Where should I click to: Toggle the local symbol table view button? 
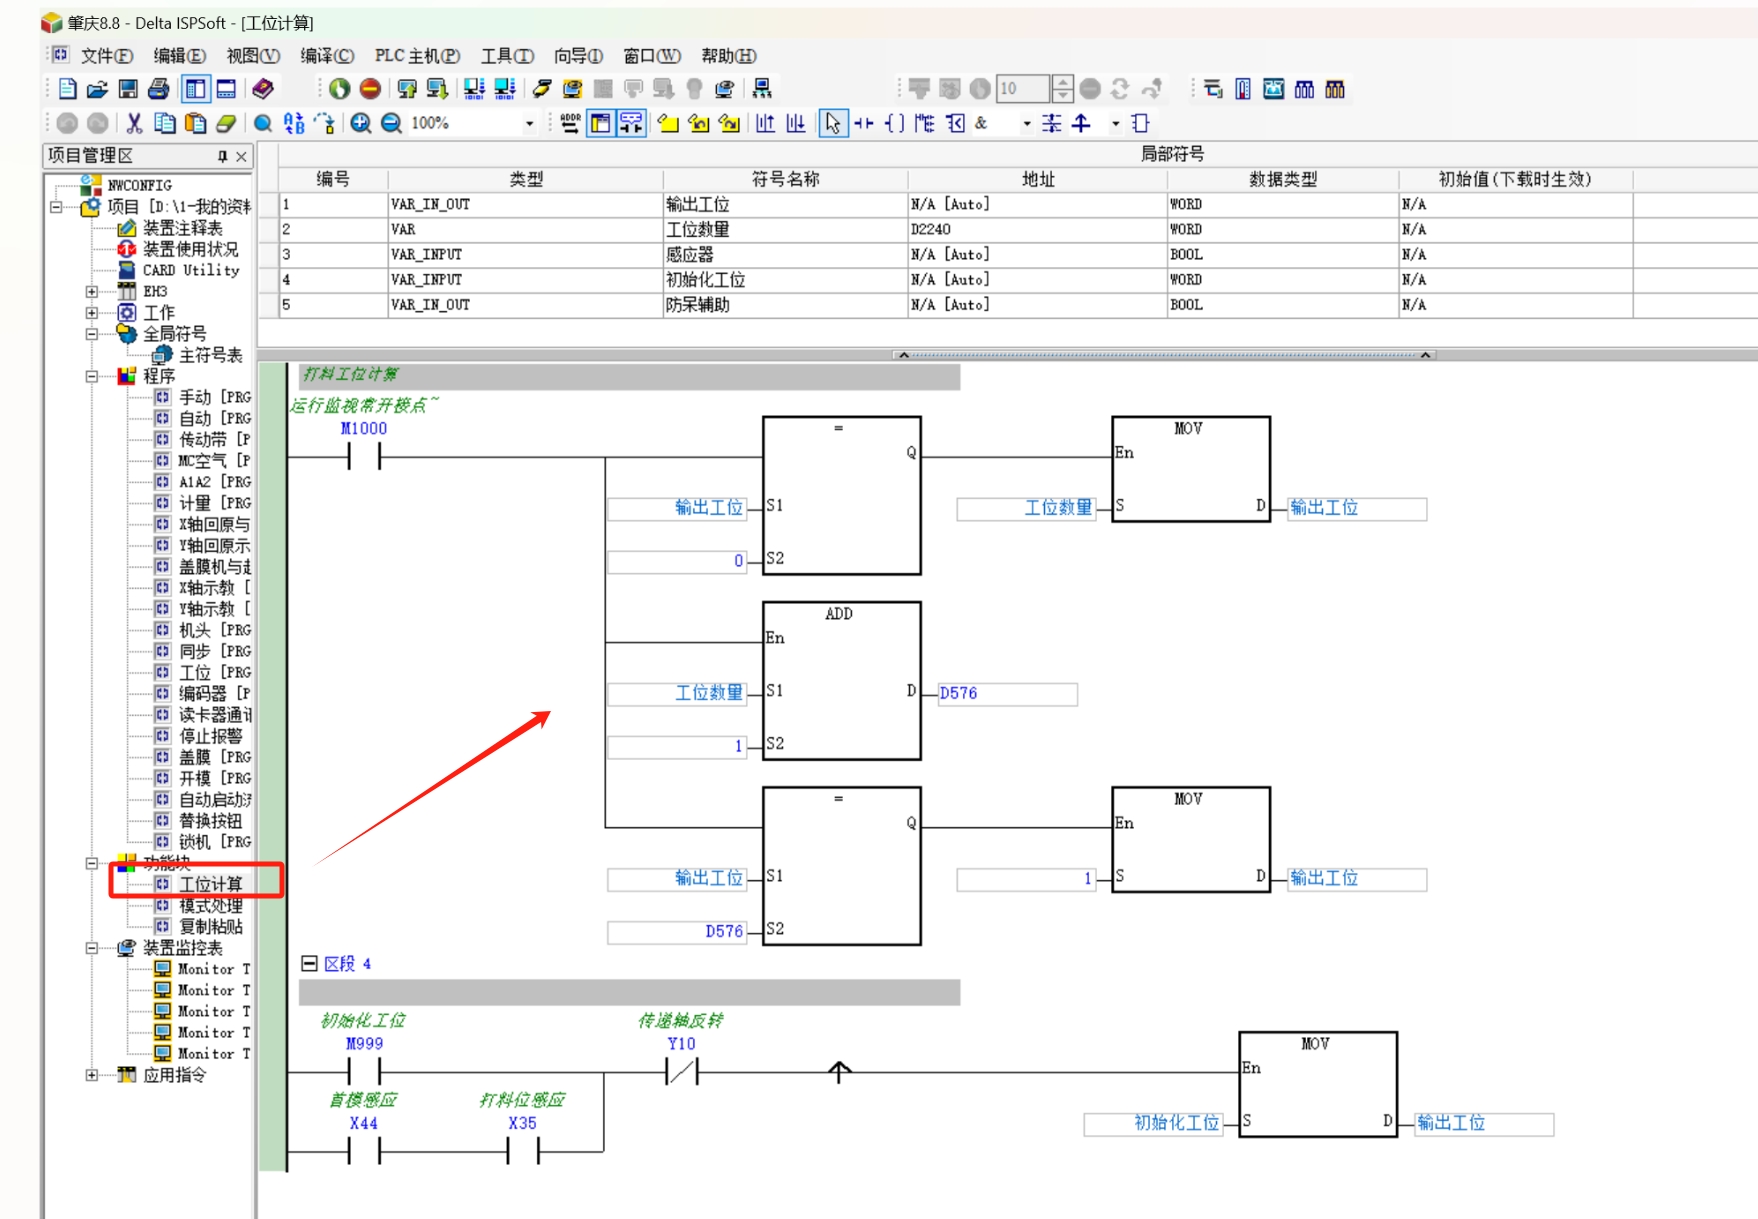600,123
